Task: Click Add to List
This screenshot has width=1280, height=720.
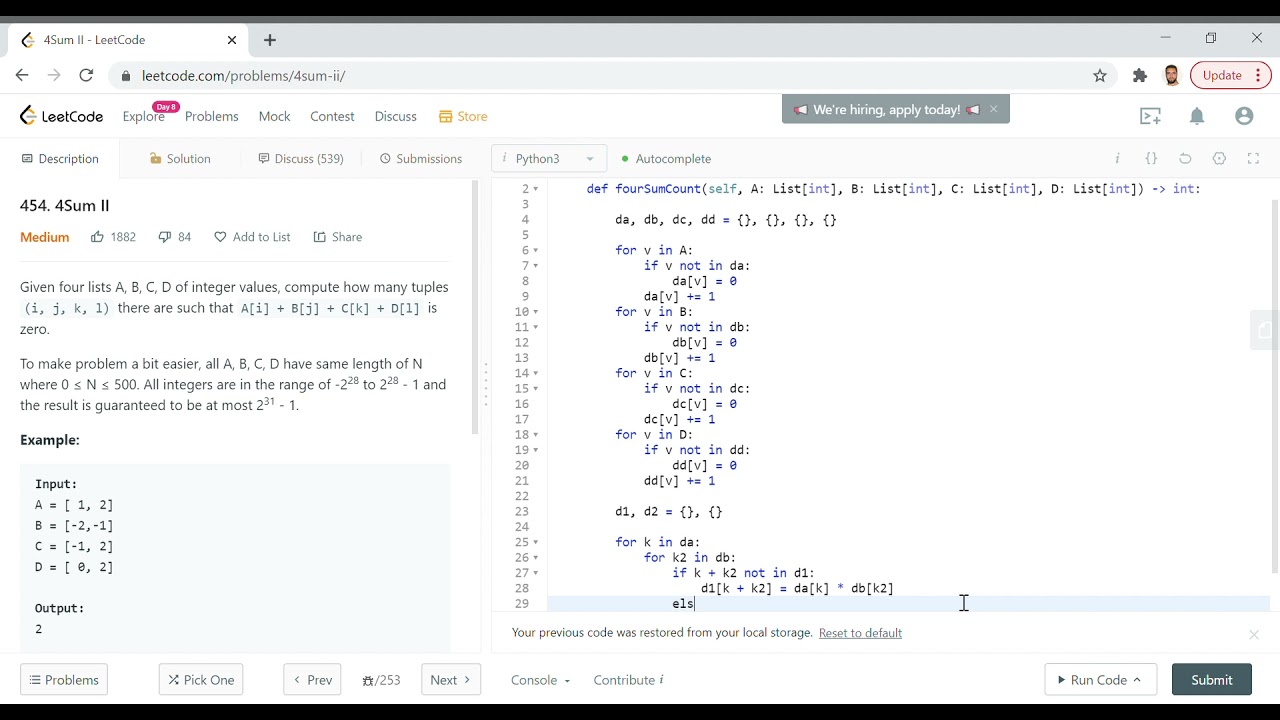Action: 252,237
